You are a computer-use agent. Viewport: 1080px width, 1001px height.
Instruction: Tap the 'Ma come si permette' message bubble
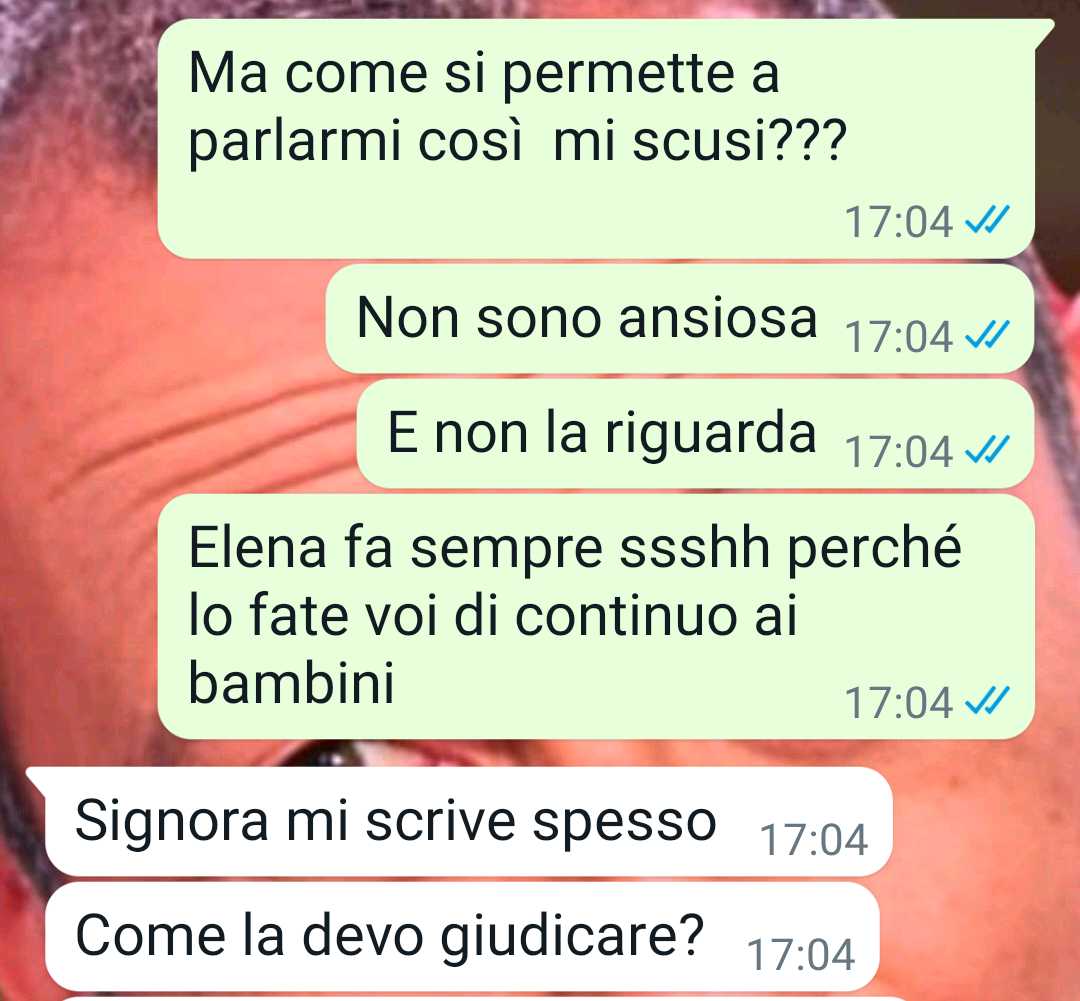596,138
